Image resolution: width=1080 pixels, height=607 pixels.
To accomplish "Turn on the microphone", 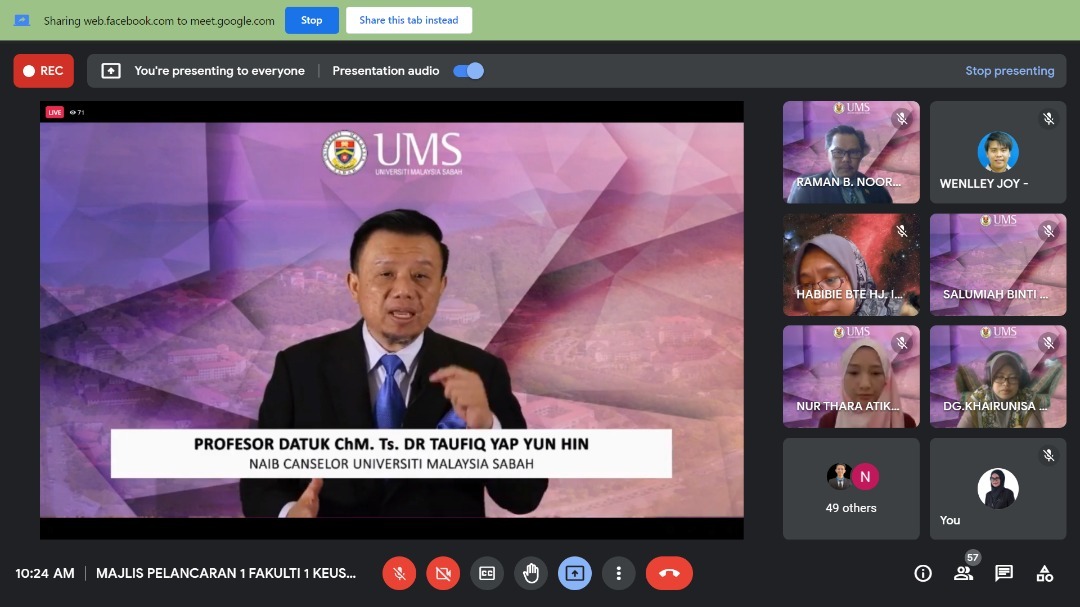I will (399, 573).
